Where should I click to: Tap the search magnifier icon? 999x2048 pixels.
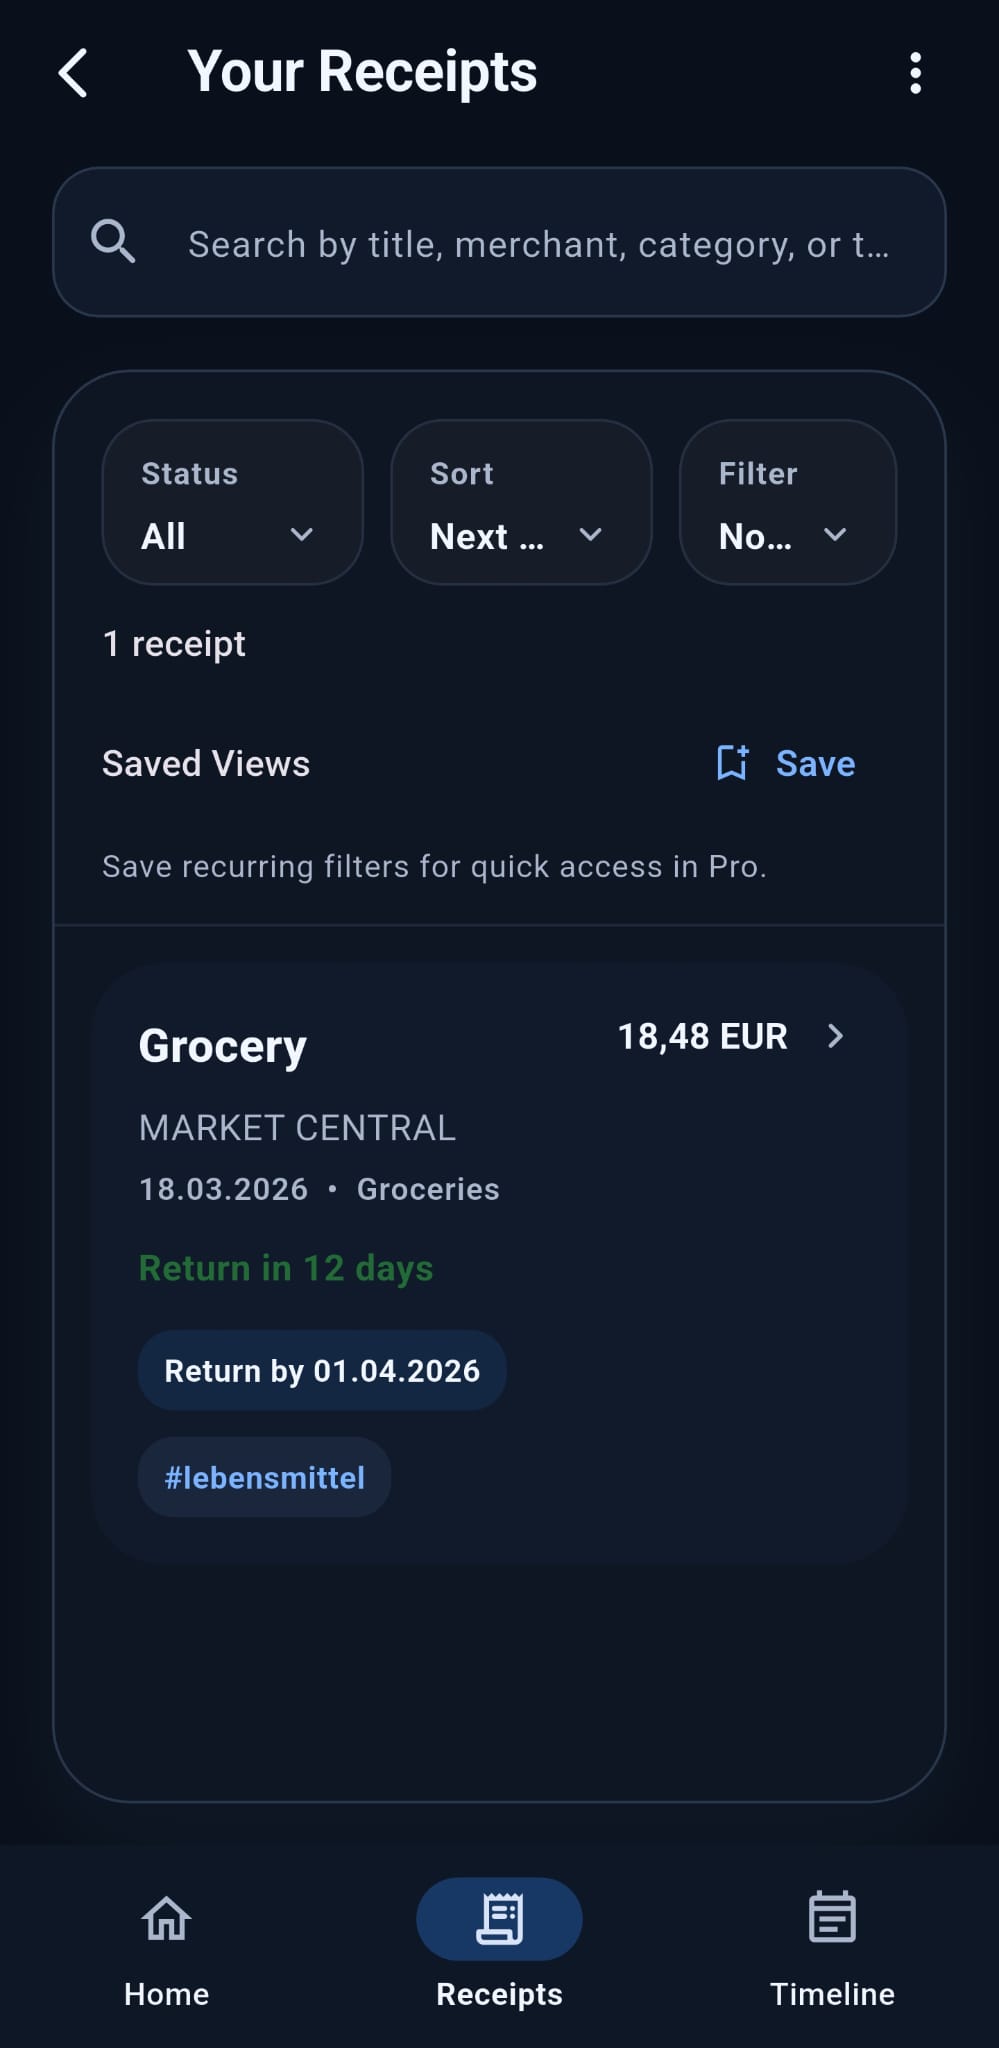pyautogui.click(x=113, y=242)
